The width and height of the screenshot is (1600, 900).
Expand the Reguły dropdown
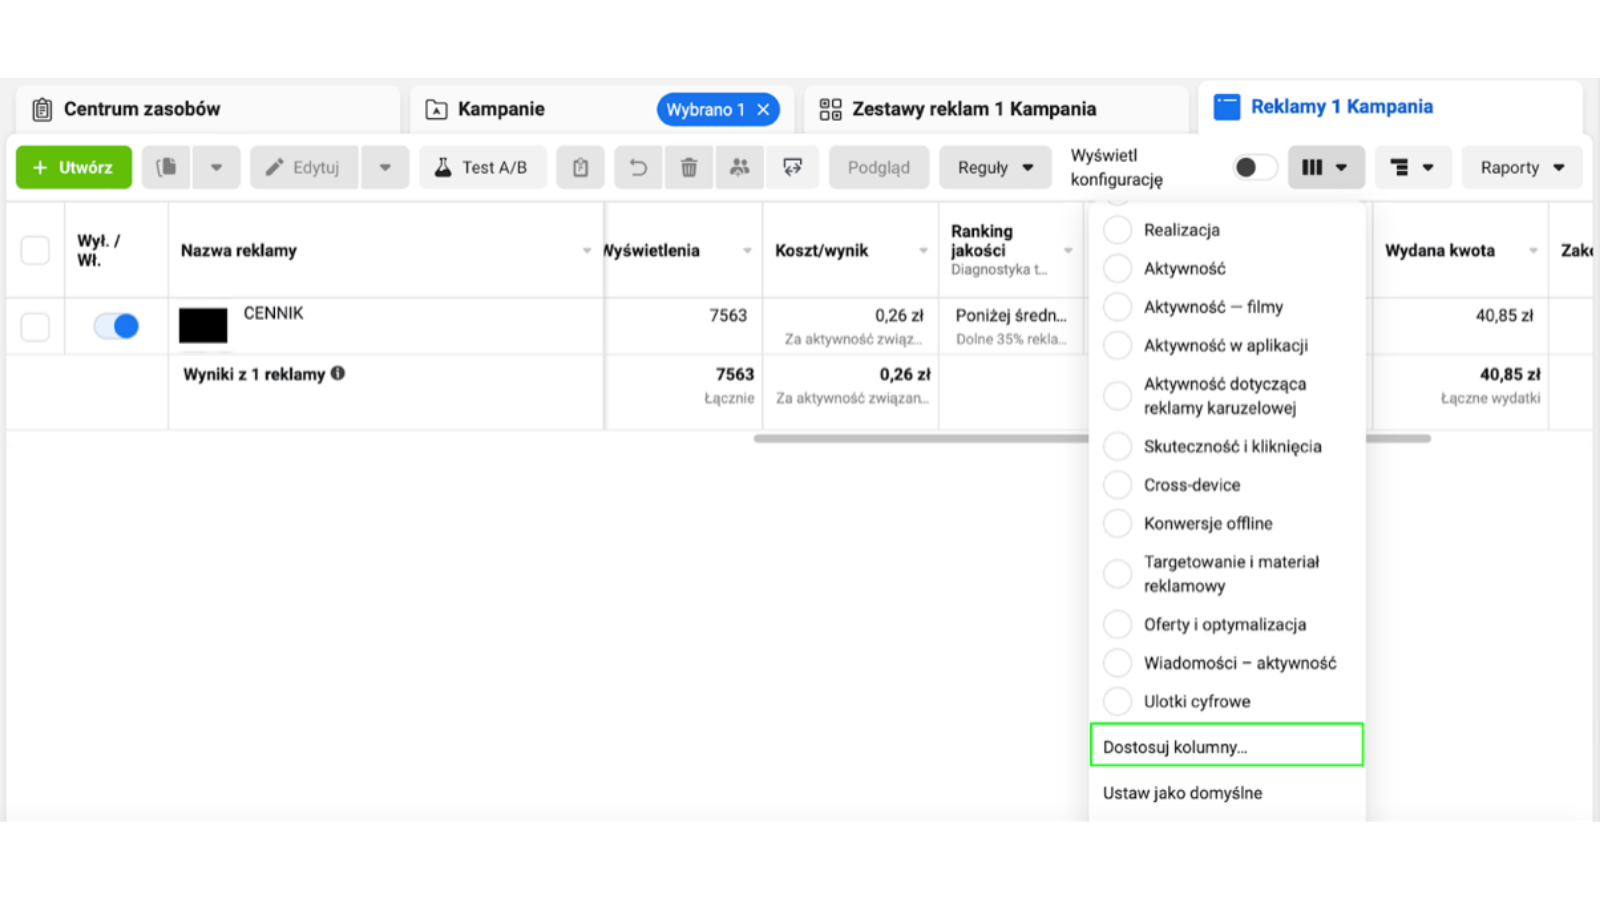coord(995,167)
